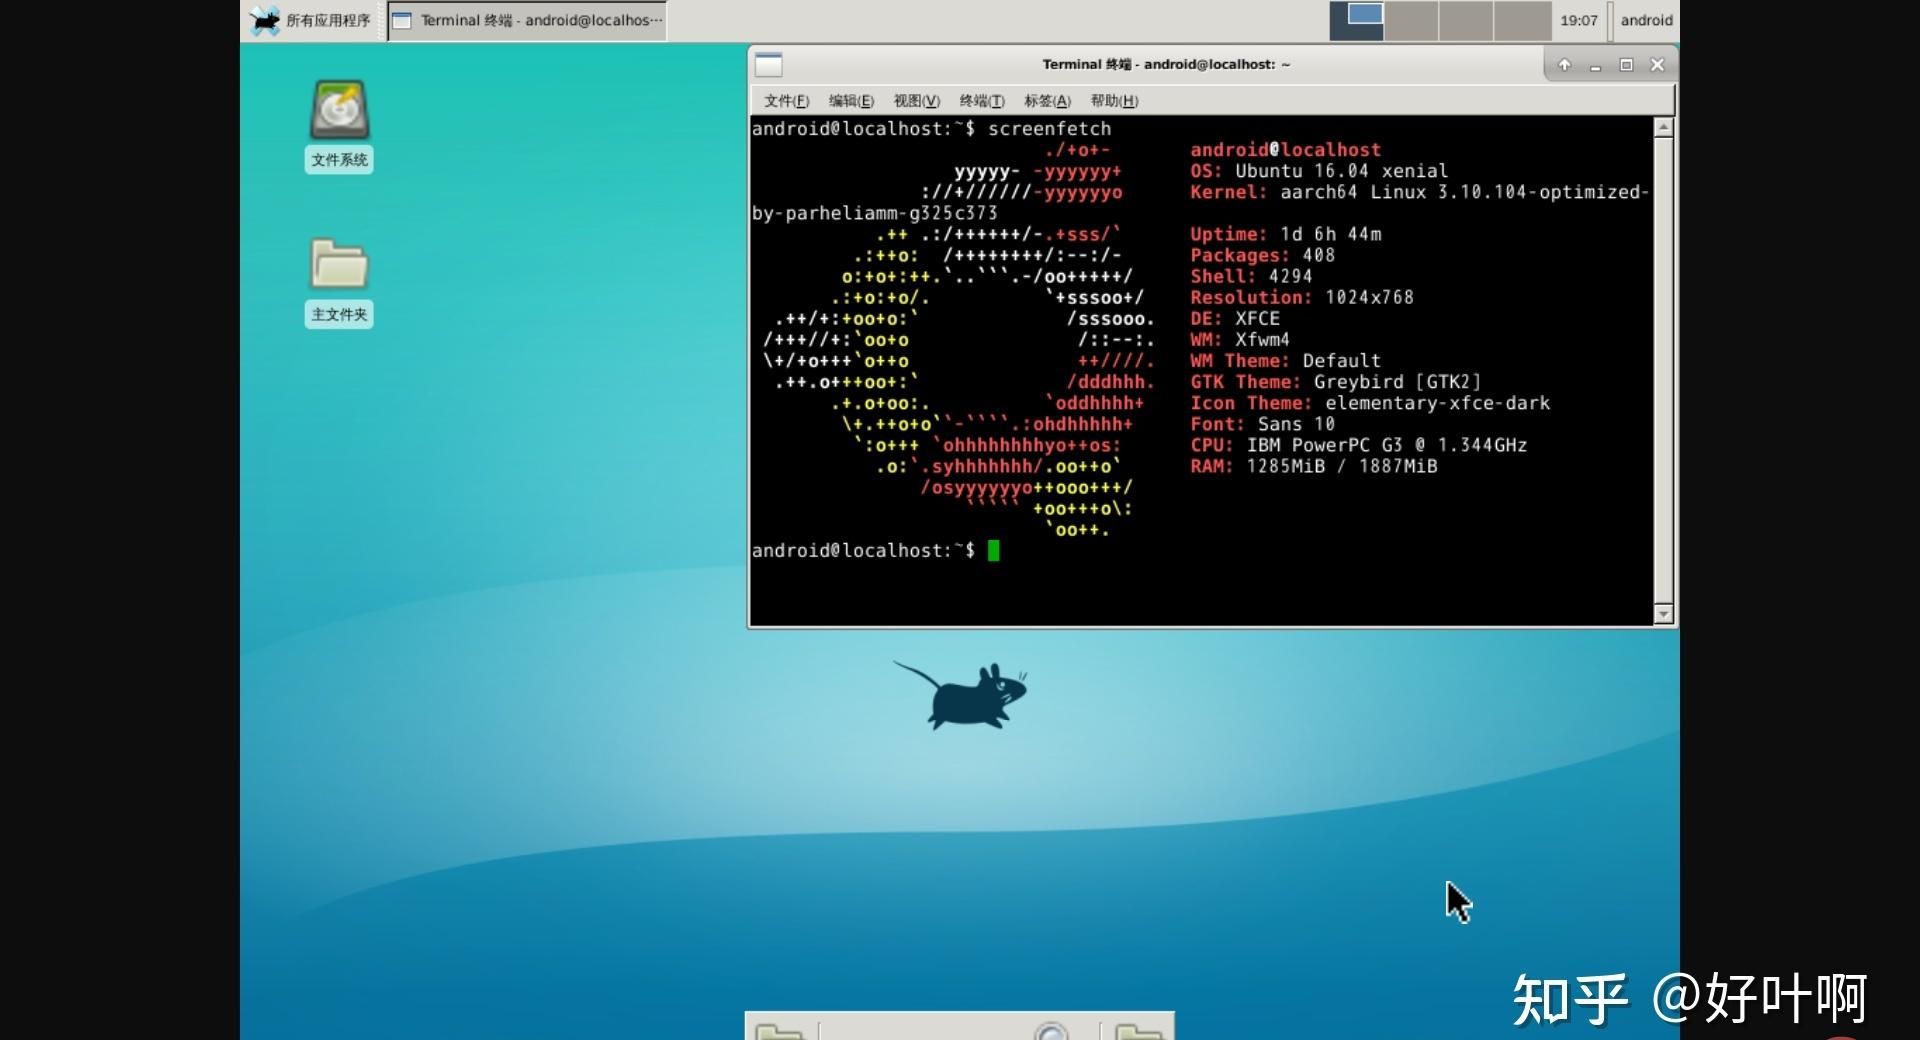Close the Terminal window
The image size is (1920, 1040).
click(x=1657, y=65)
